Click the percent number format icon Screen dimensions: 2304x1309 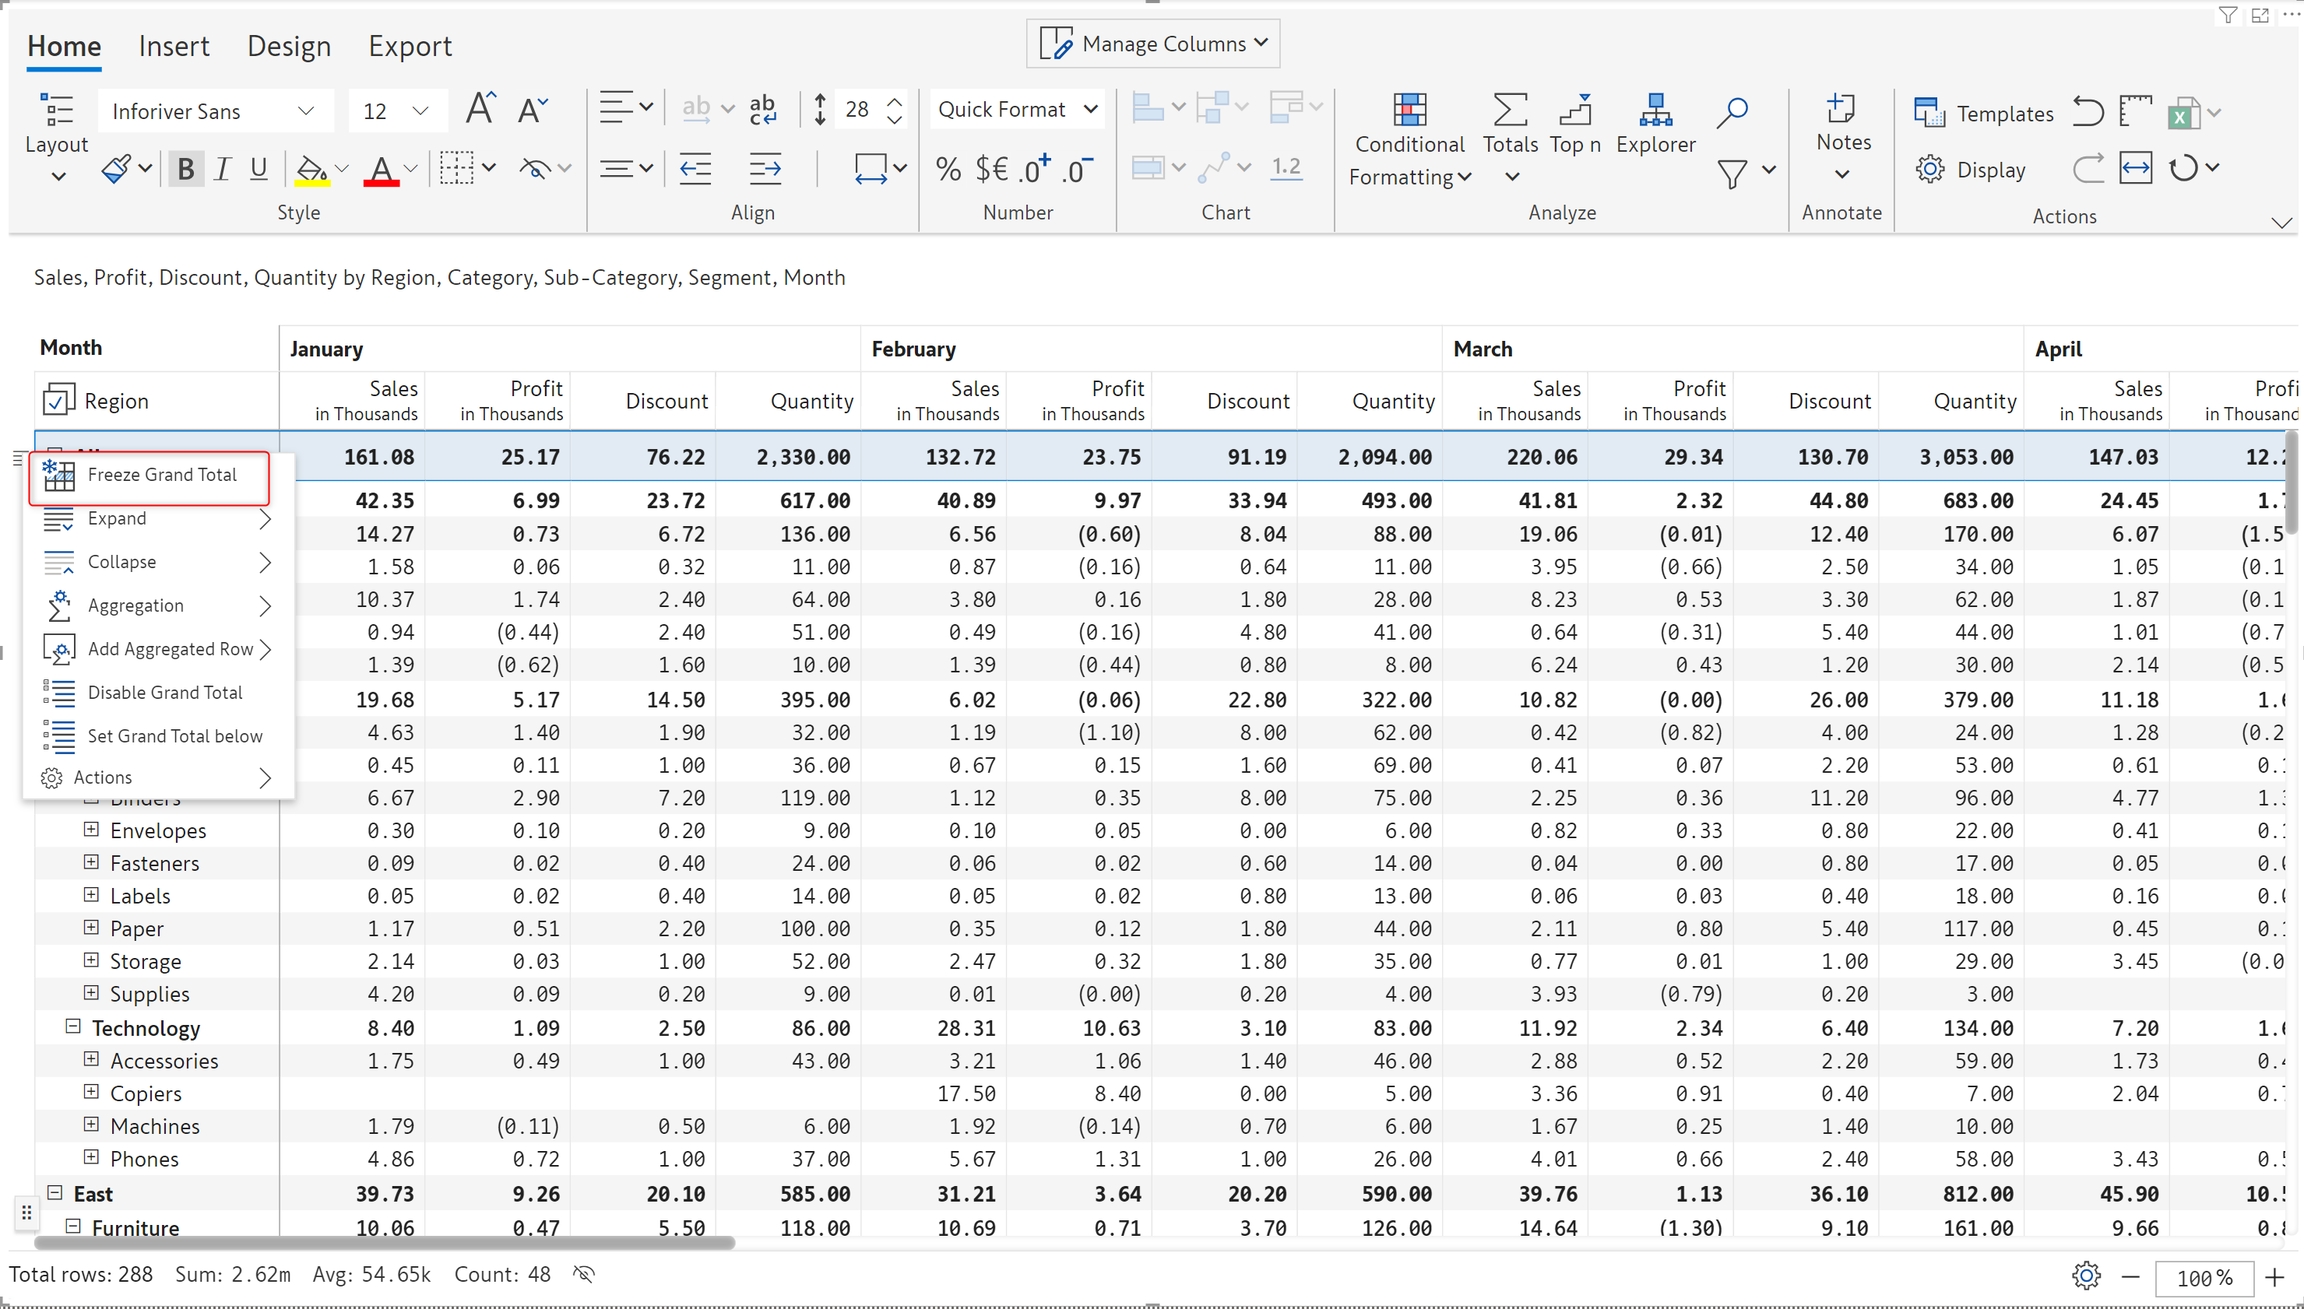[x=947, y=169]
